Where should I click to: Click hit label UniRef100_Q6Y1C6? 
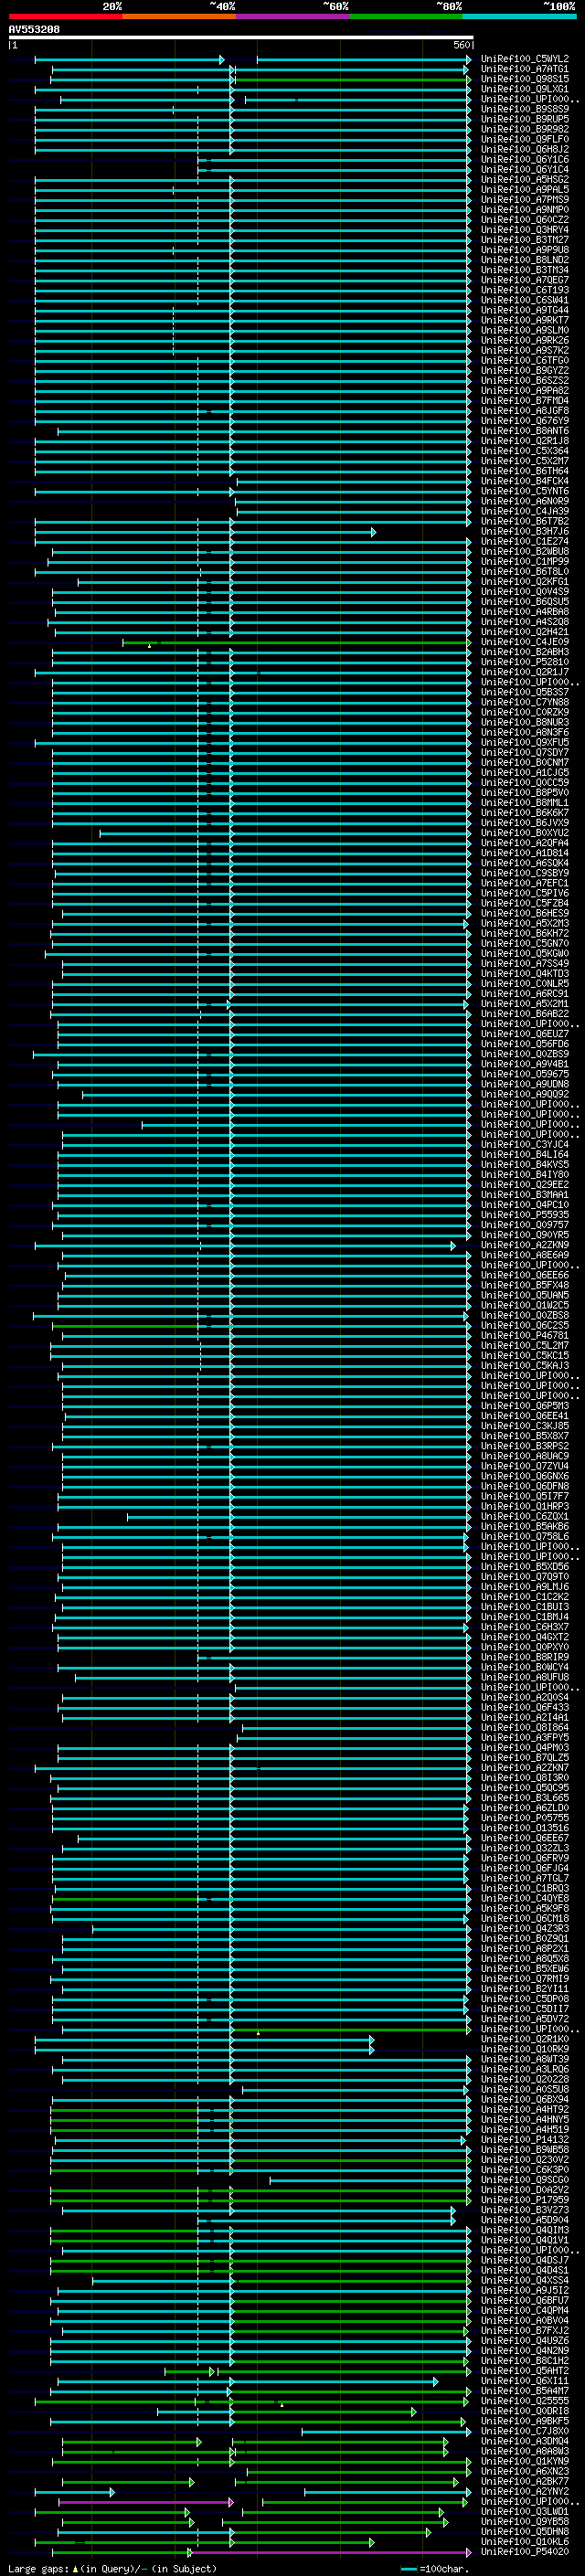tap(525, 159)
